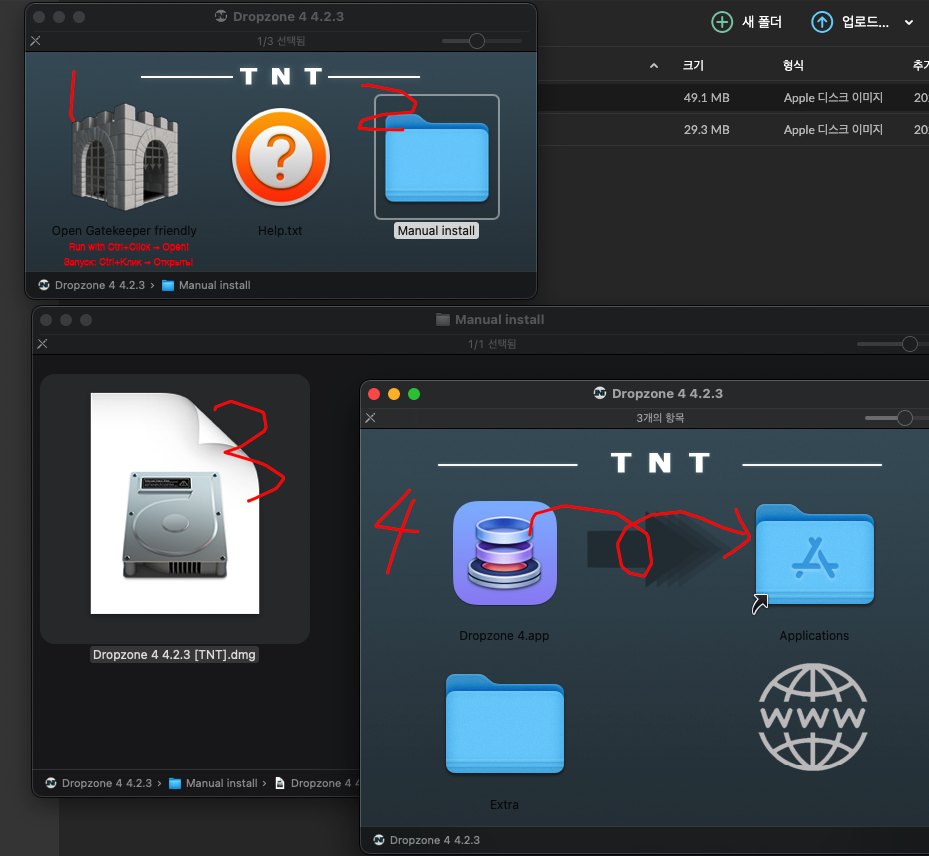Image resolution: width=929 pixels, height=856 pixels.
Task: Click the new folder plus icon
Action: pyautogui.click(x=722, y=23)
